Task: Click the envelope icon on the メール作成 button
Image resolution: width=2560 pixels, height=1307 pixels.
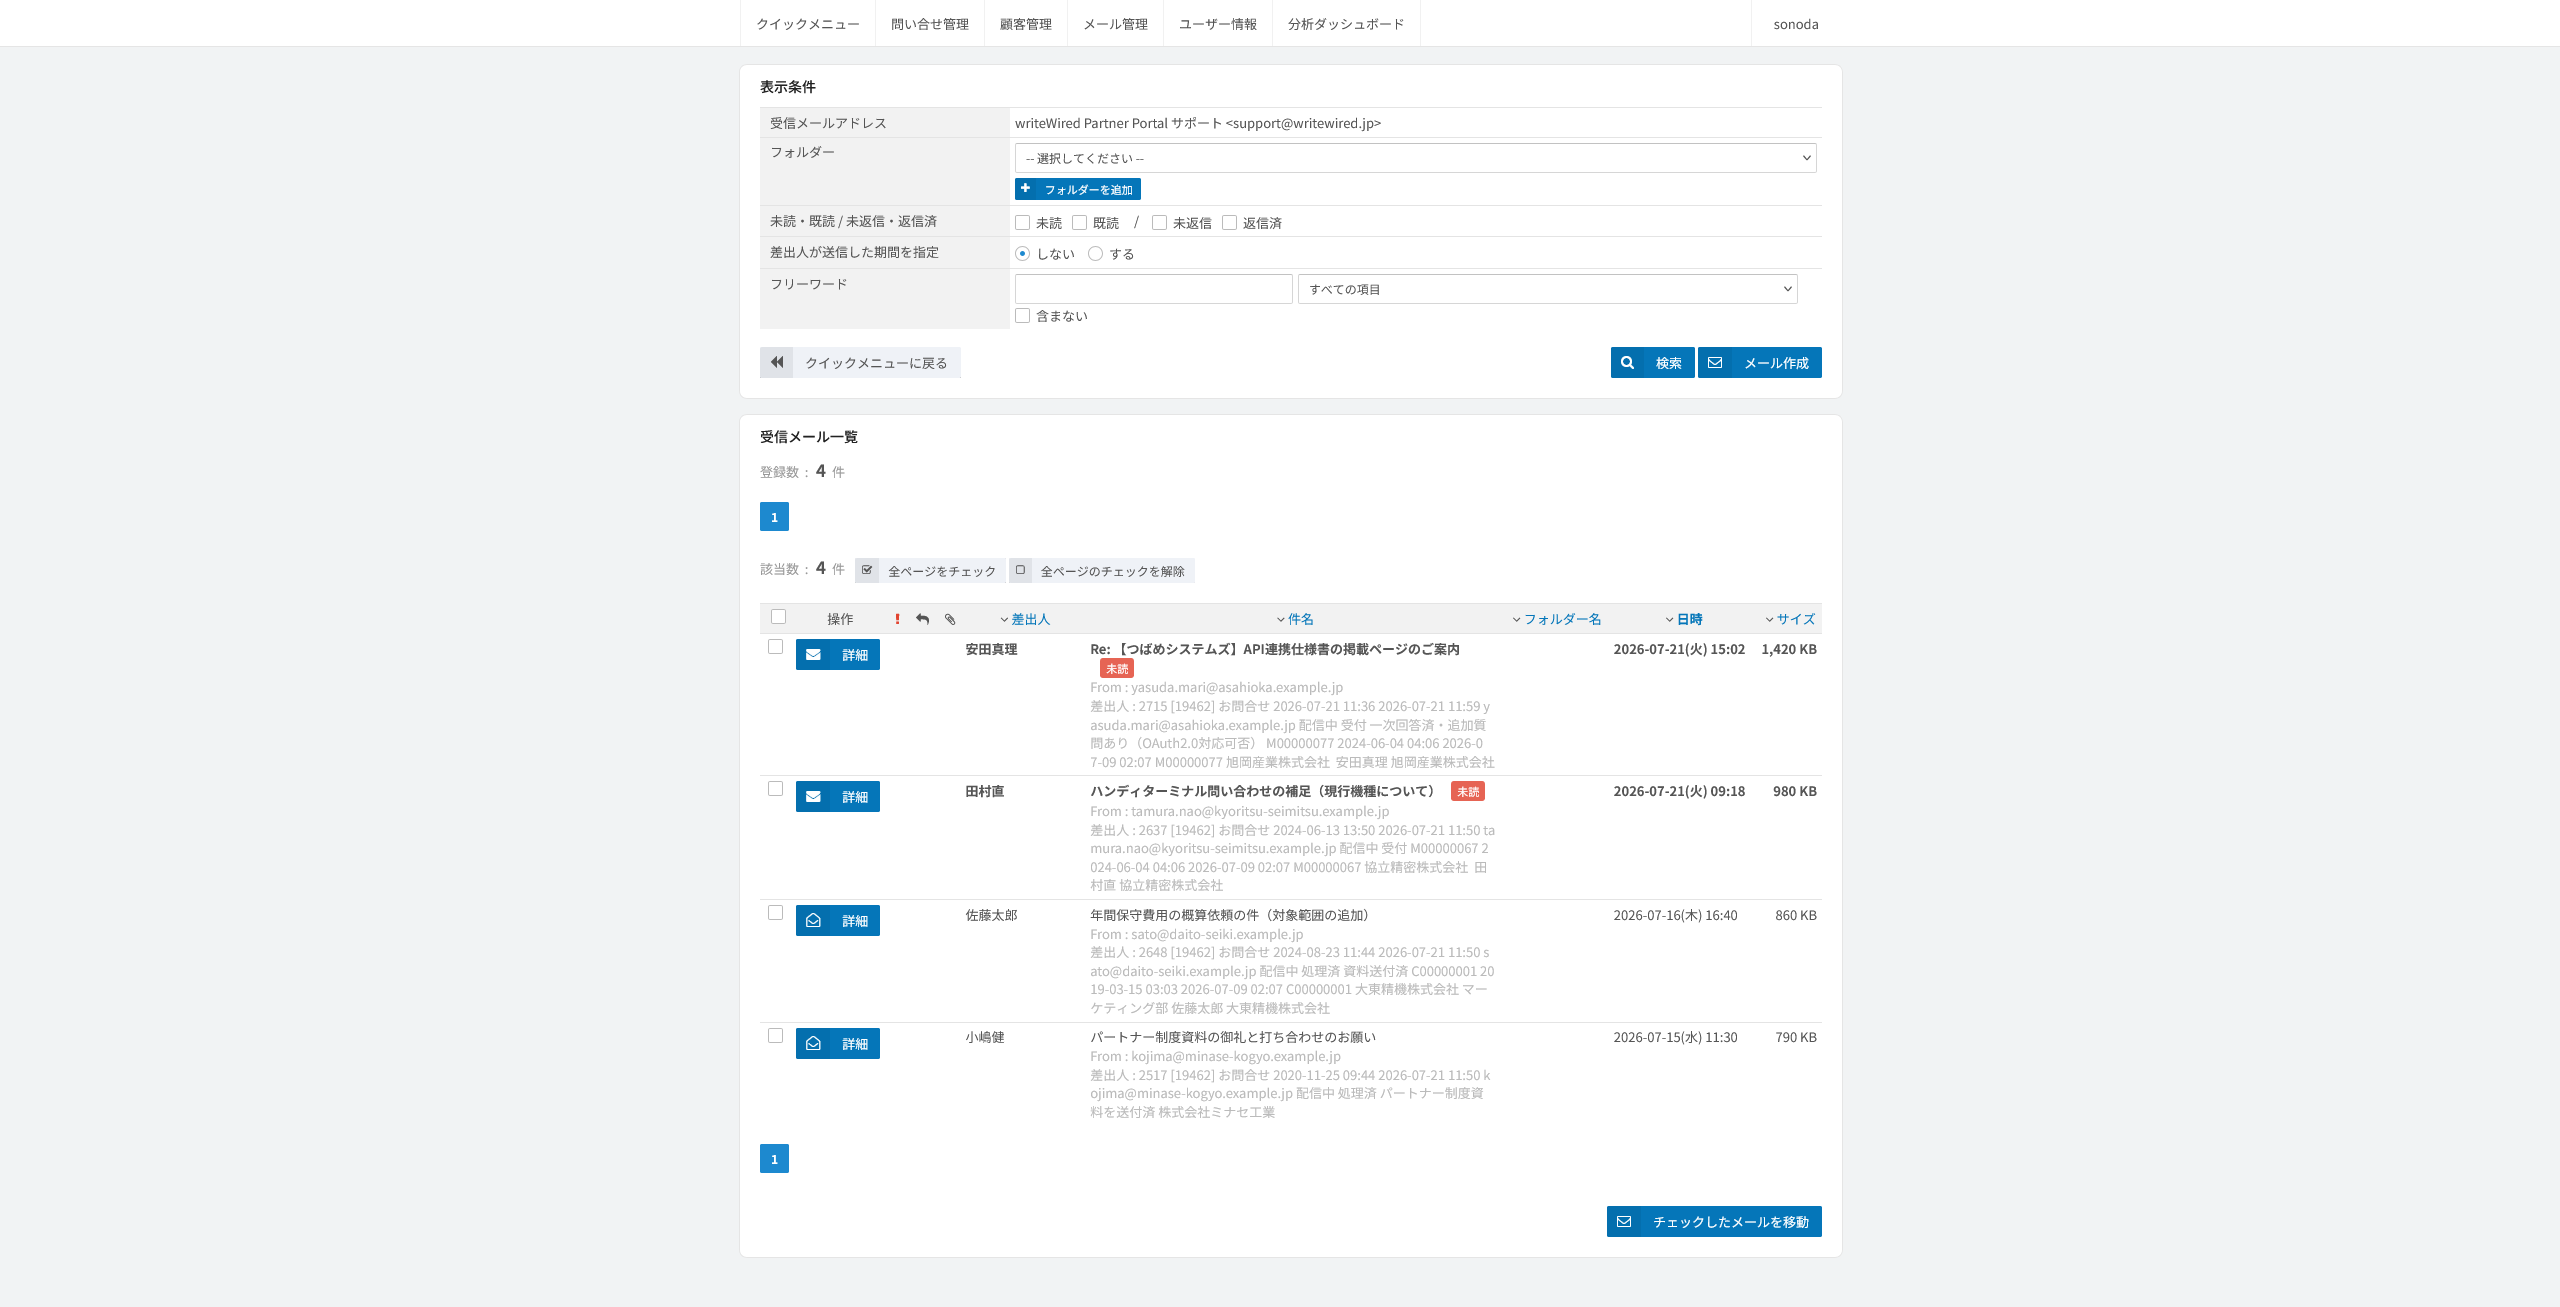Action: [1715, 363]
